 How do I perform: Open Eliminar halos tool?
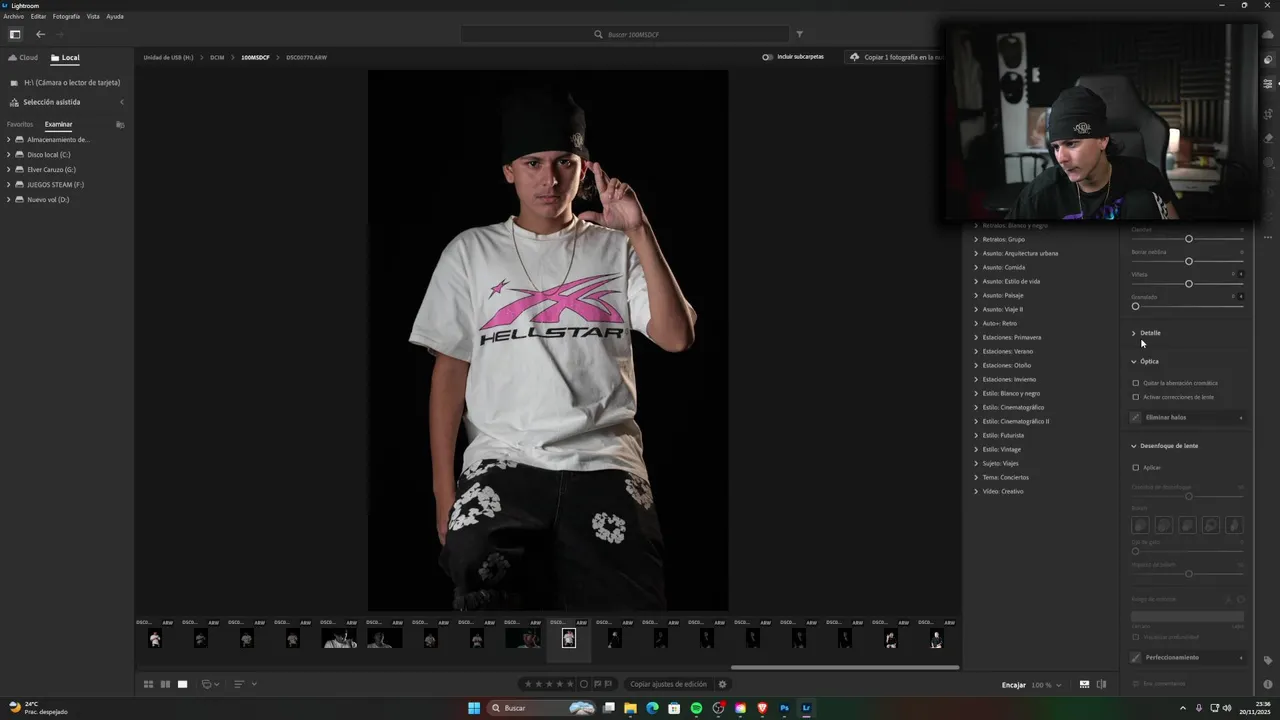[x=1187, y=417]
